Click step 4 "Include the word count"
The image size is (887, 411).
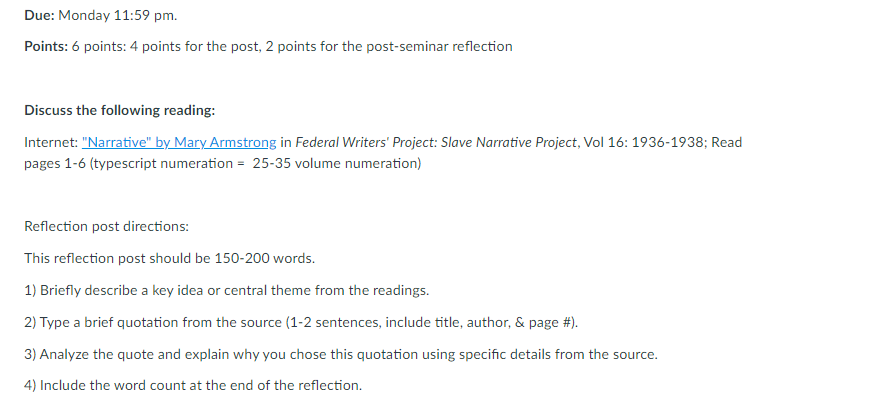point(193,386)
